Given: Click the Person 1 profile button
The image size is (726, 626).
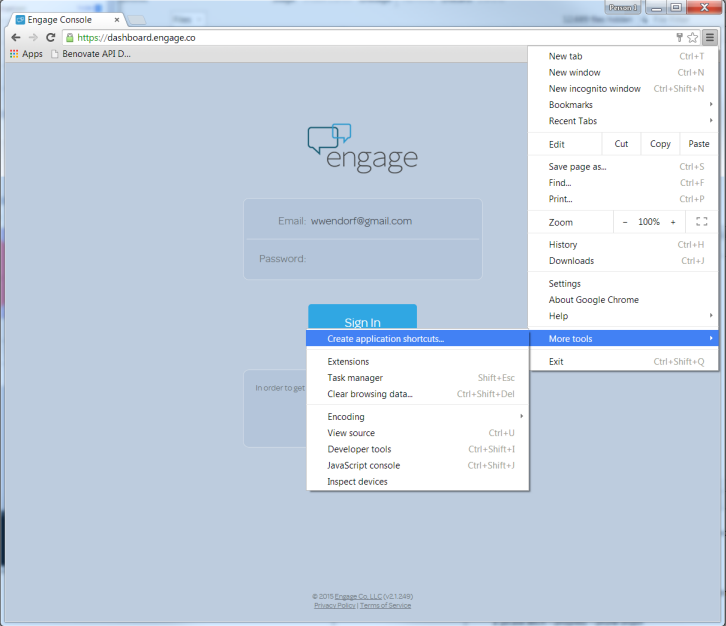Looking at the screenshot, I should coord(622,7).
